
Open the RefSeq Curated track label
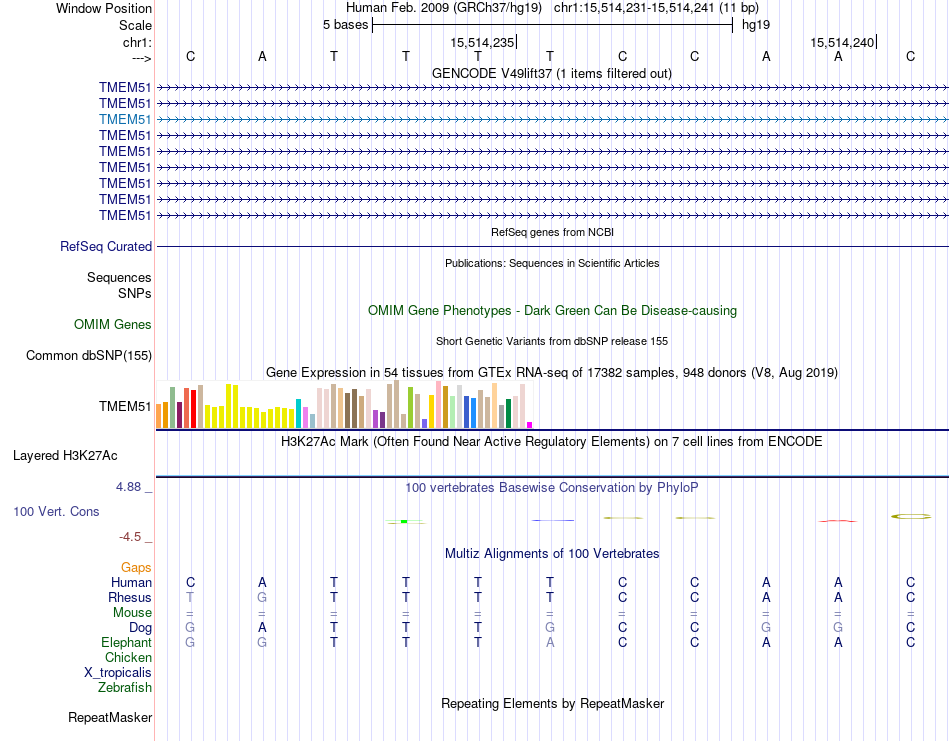[105, 247]
